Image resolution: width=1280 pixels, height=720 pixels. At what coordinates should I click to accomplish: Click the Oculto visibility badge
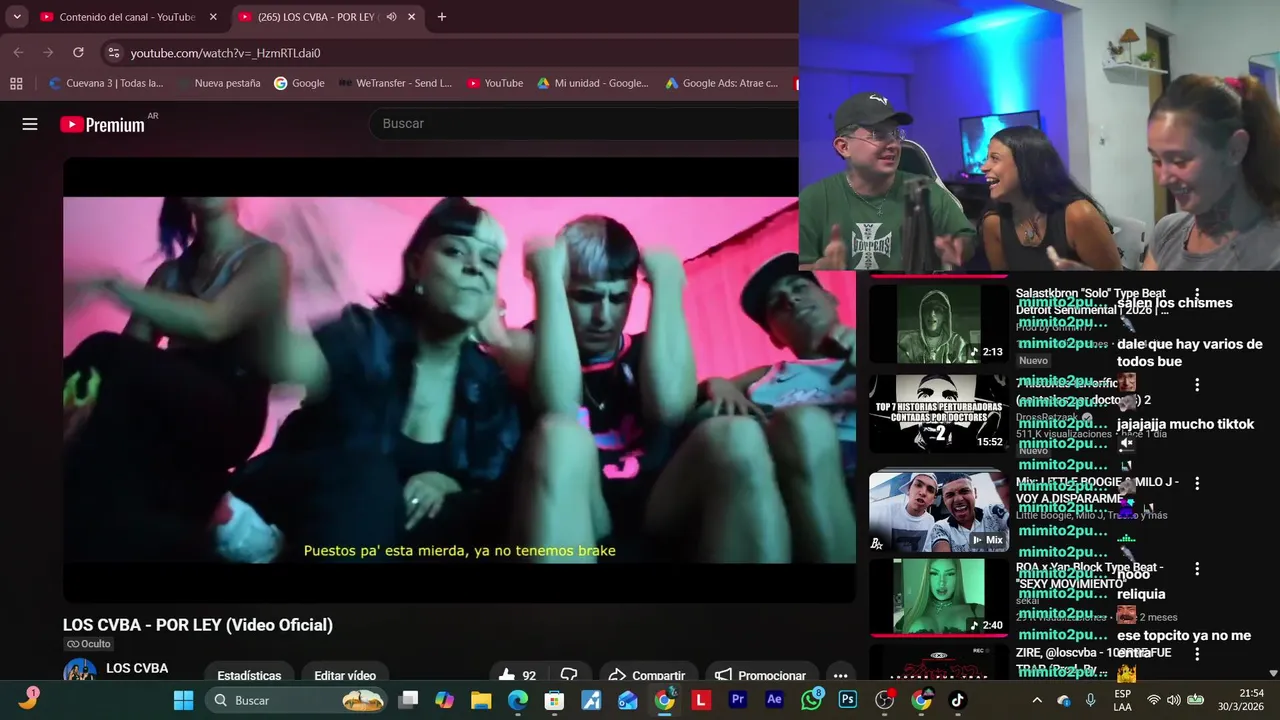[89, 644]
